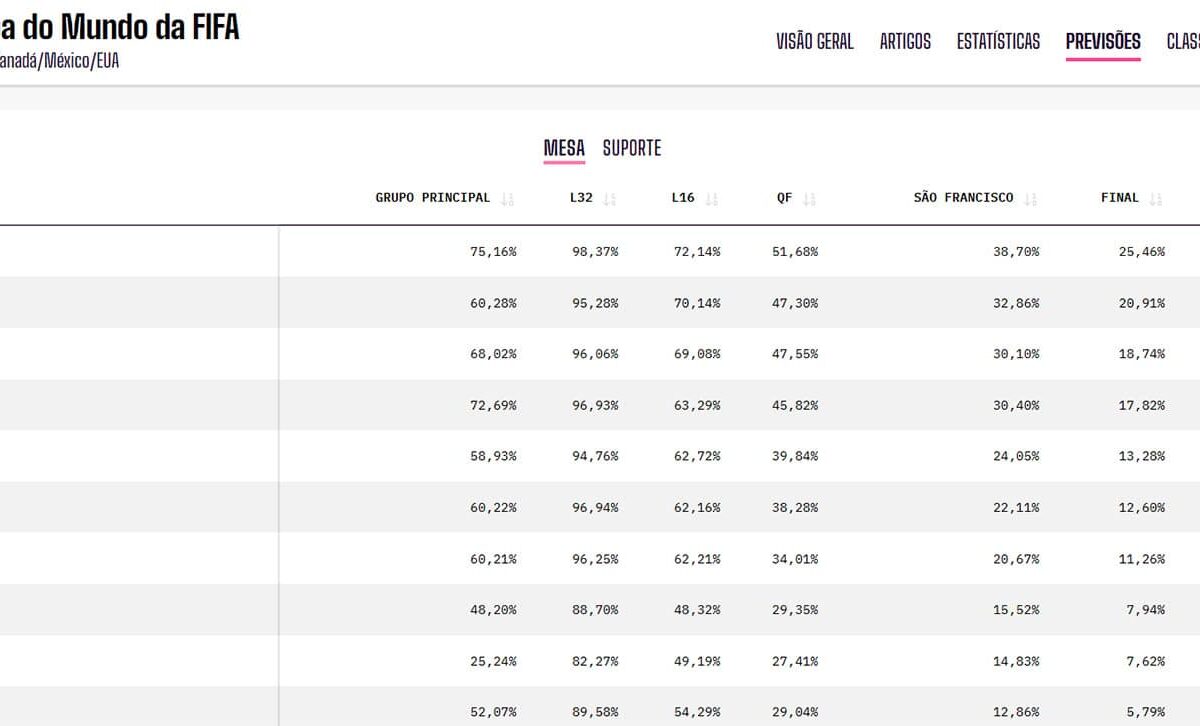The height and width of the screenshot is (726, 1200).
Task: Select the Mesa tab
Action: [564, 148]
